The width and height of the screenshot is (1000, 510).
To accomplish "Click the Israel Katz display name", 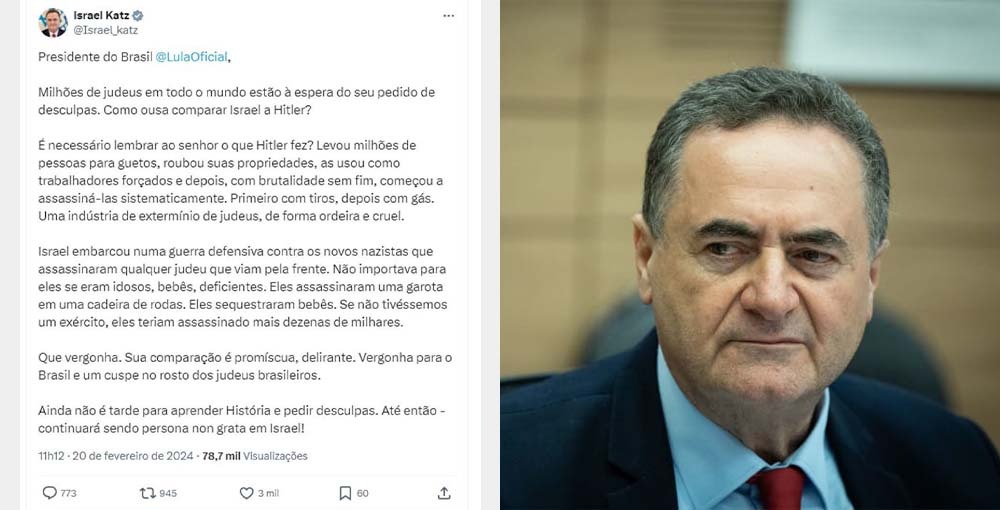I will click(101, 15).
